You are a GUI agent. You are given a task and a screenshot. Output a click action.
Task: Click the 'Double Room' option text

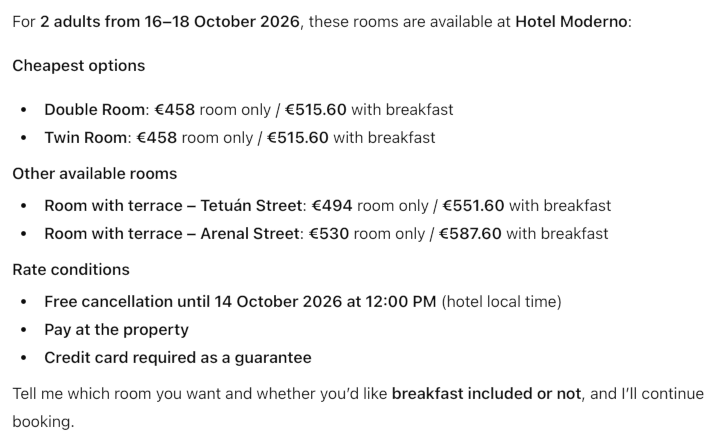coord(94,110)
